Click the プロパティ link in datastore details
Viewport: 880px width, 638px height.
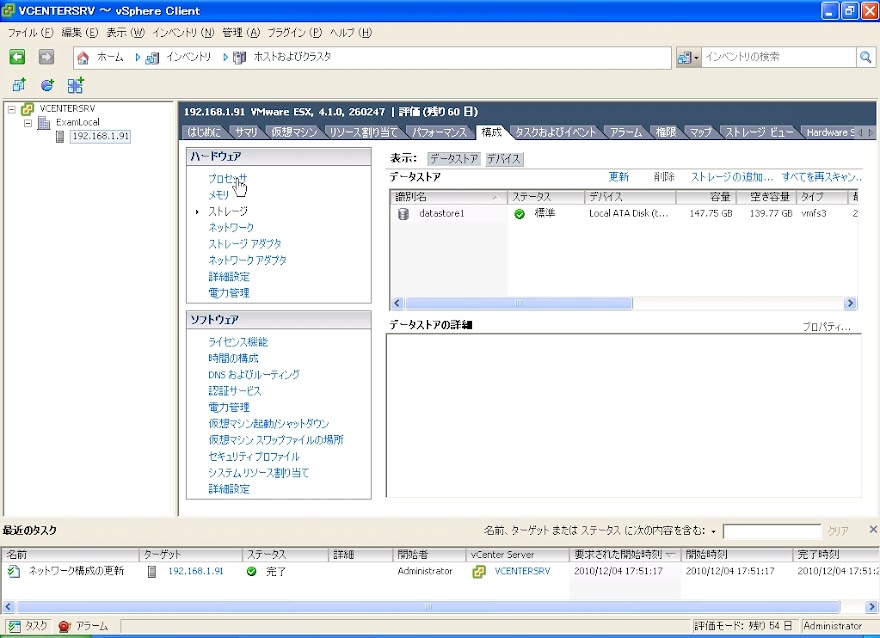(x=826, y=327)
